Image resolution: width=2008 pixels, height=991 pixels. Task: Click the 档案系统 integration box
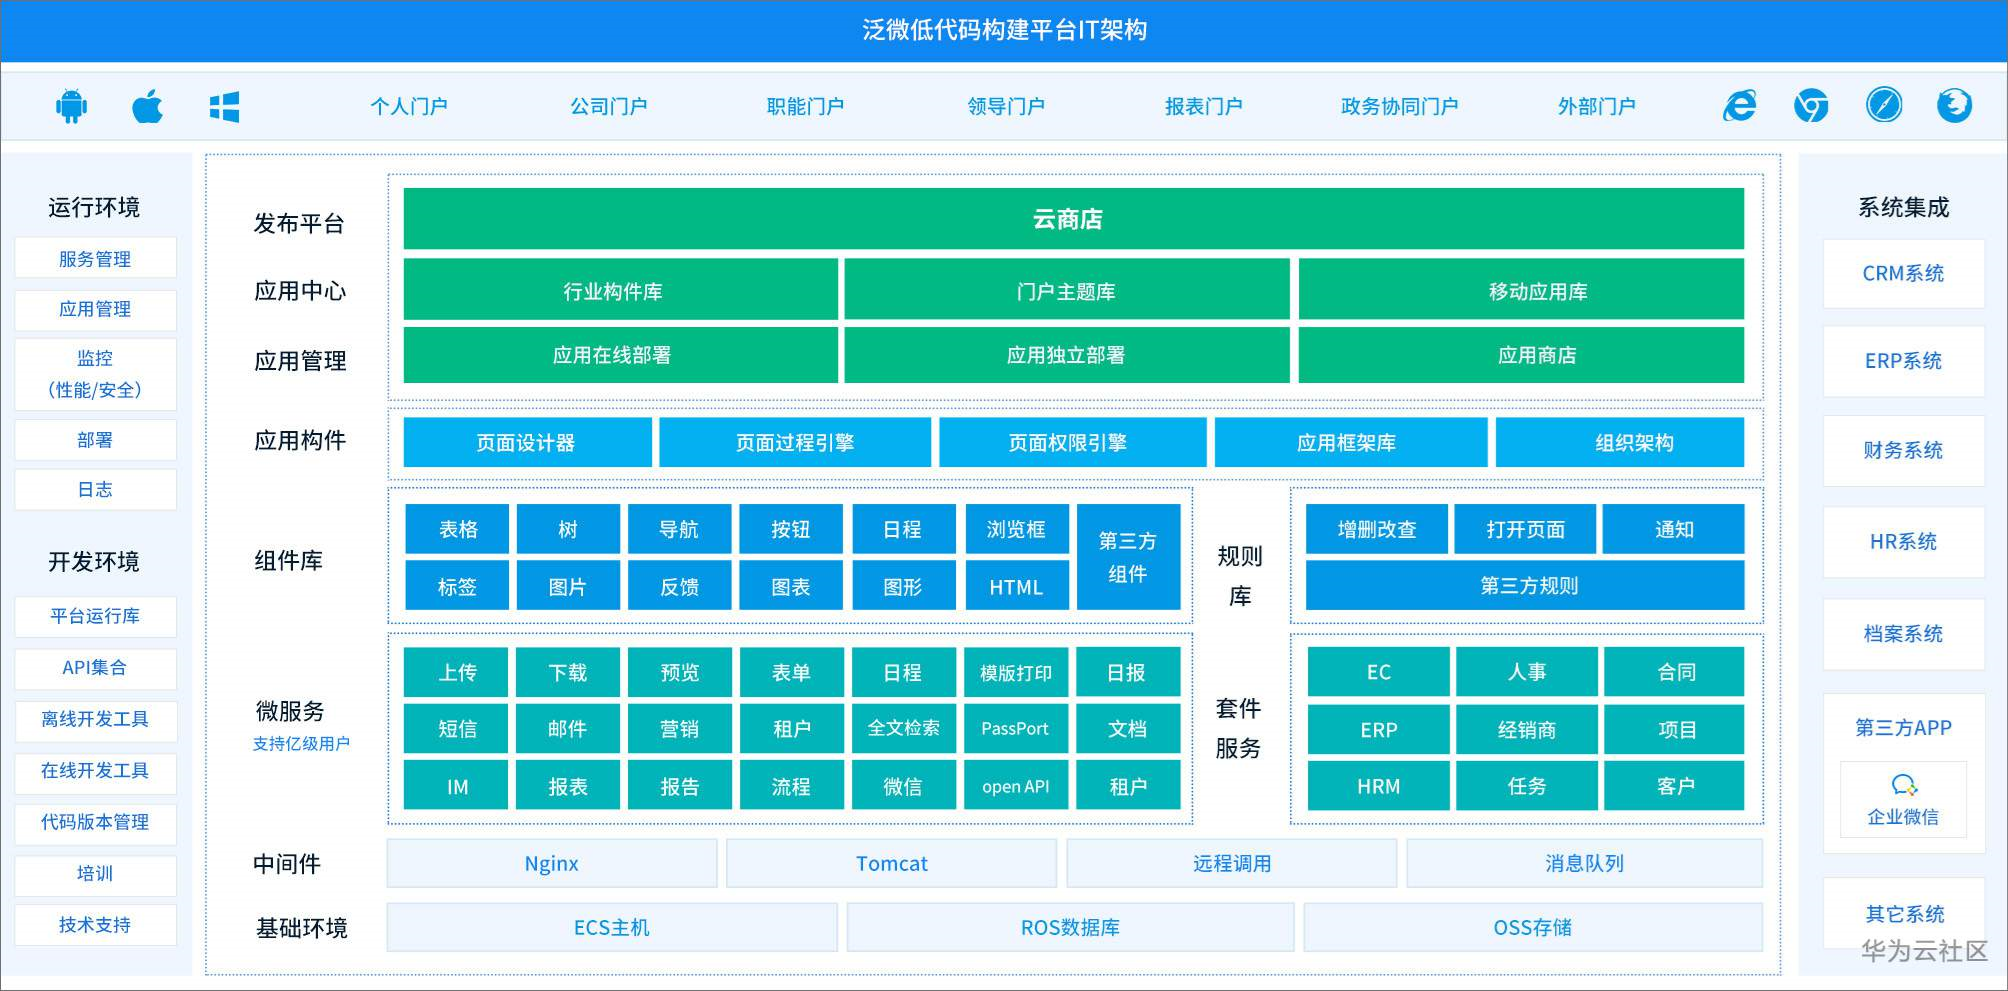(1903, 633)
